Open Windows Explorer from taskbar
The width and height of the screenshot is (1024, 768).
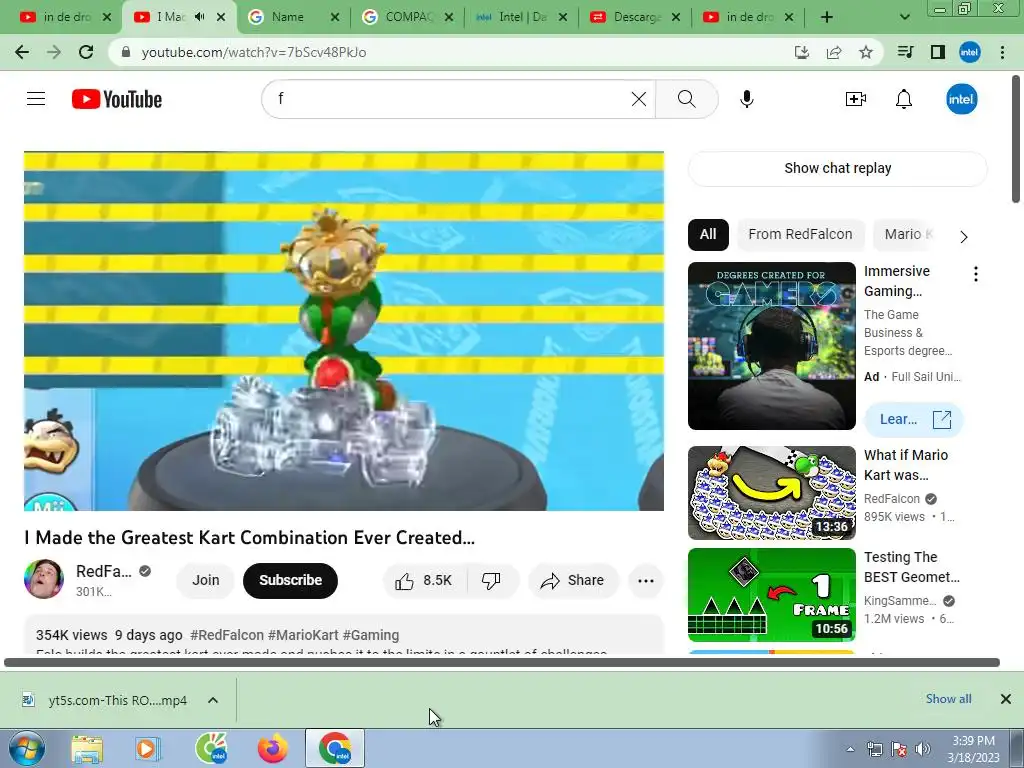(87, 749)
